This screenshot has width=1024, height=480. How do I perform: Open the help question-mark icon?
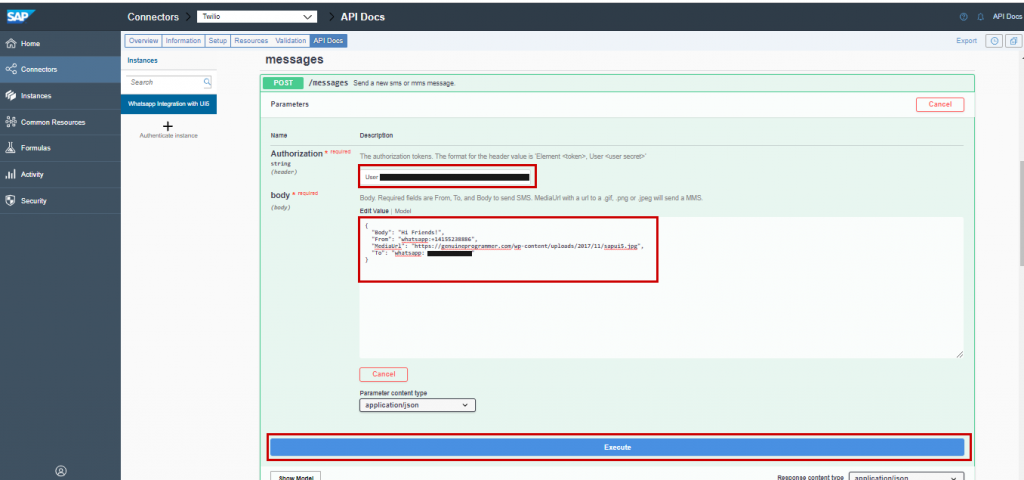[x=963, y=17]
